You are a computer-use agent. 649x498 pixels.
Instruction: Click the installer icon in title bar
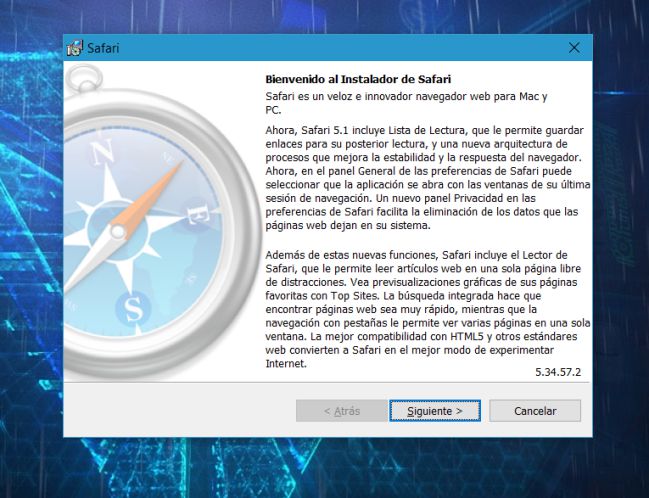click(x=75, y=48)
